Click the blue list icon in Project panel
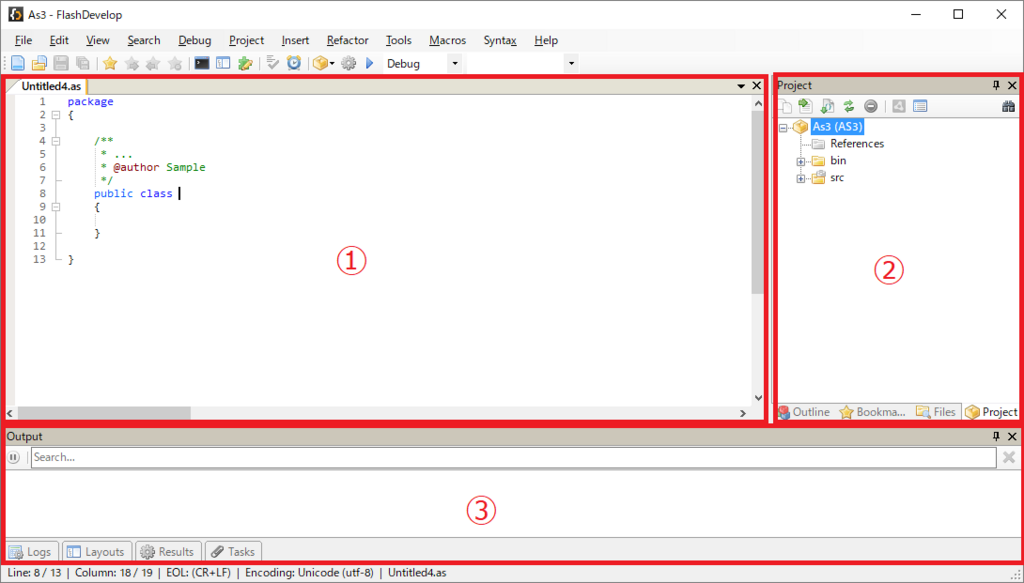 tap(920, 106)
